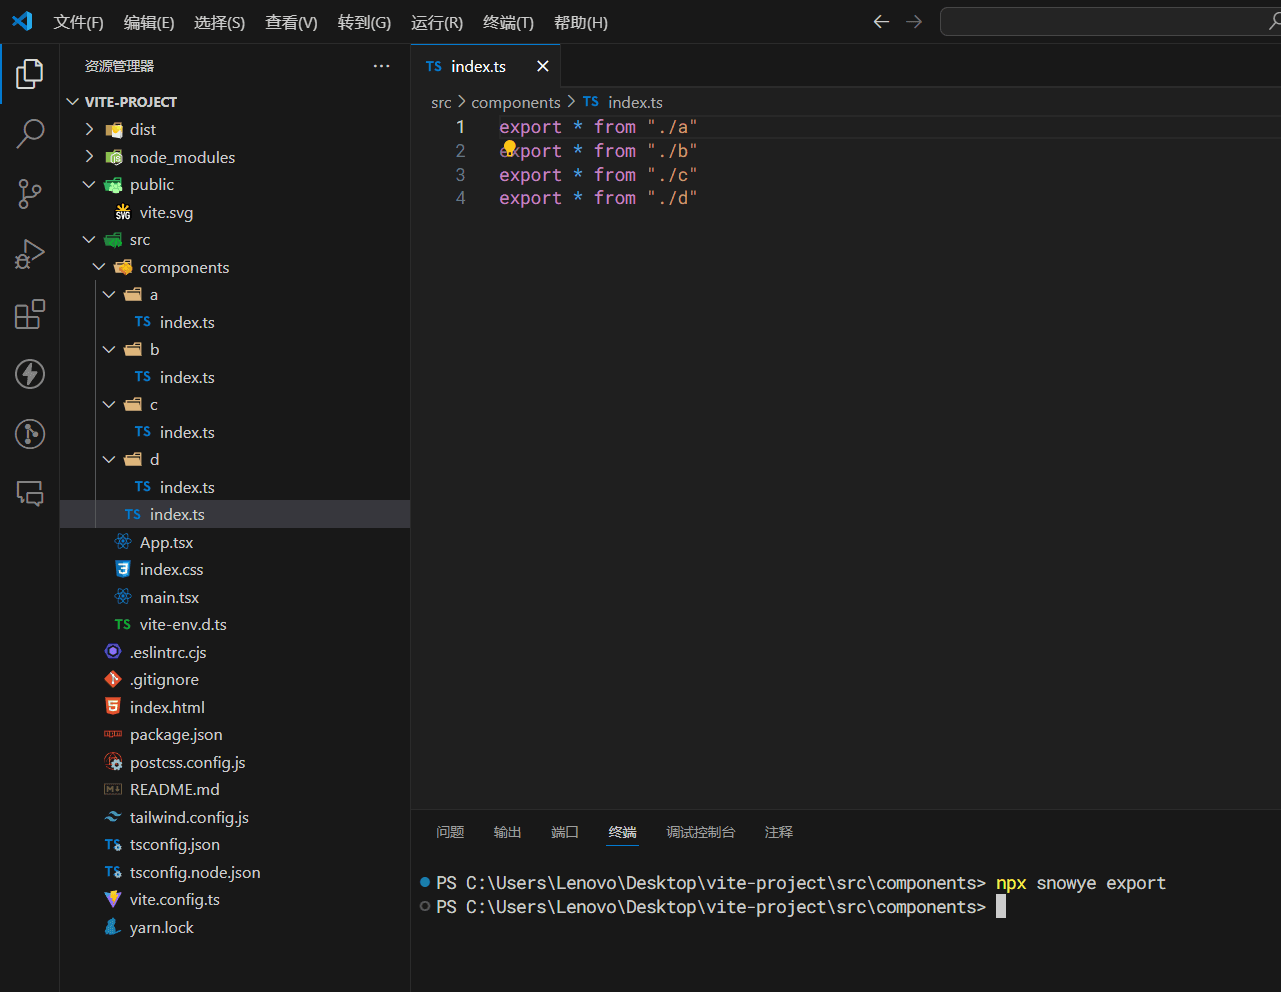Click the lightning bolt activity bar icon
This screenshot has width=1281, height=992.
click(30, 374)
